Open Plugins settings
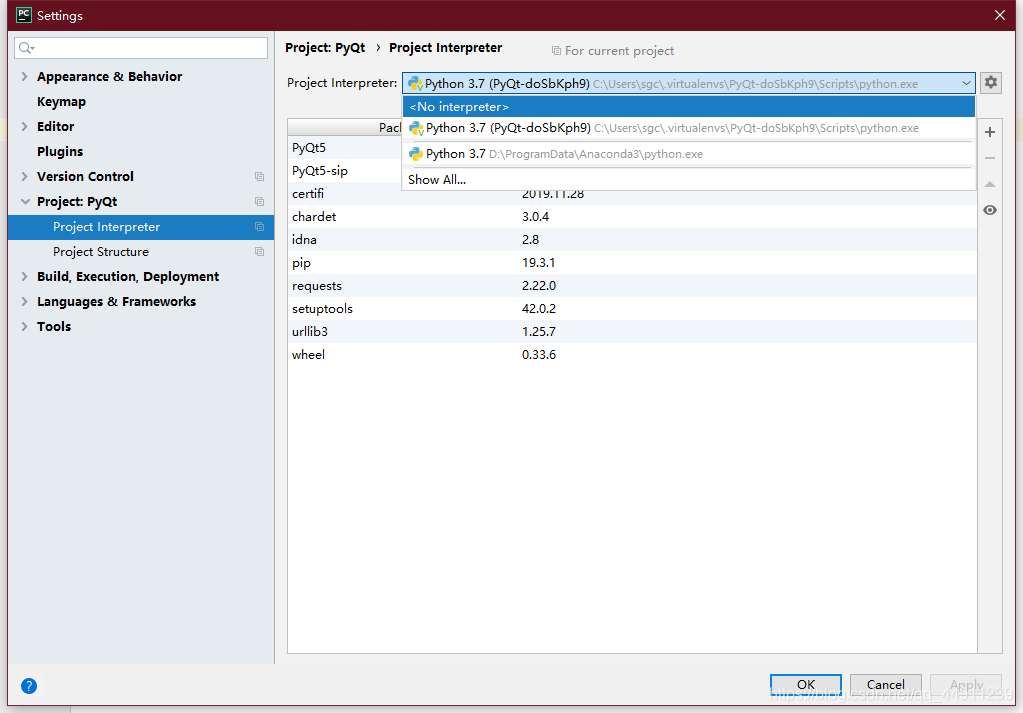The height and width of the screenshot is (713, 1023). pos(60,151)
